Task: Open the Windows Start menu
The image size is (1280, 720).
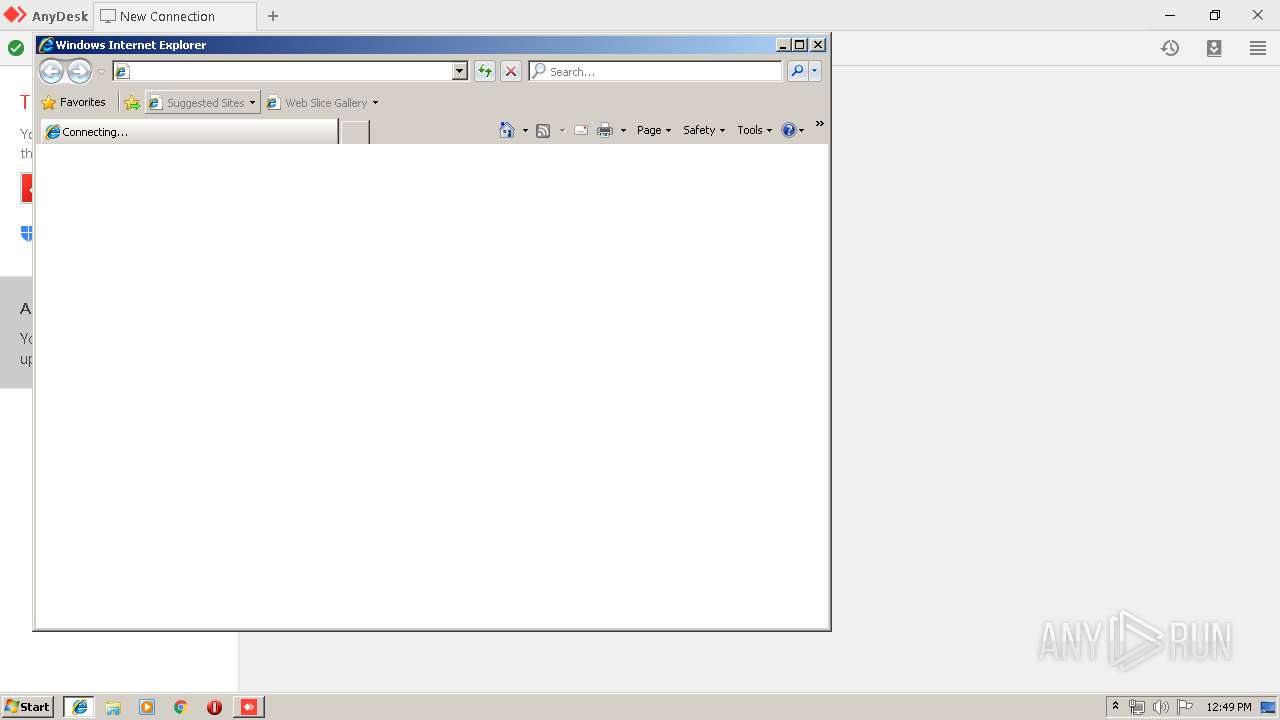Action: [28, 707]
